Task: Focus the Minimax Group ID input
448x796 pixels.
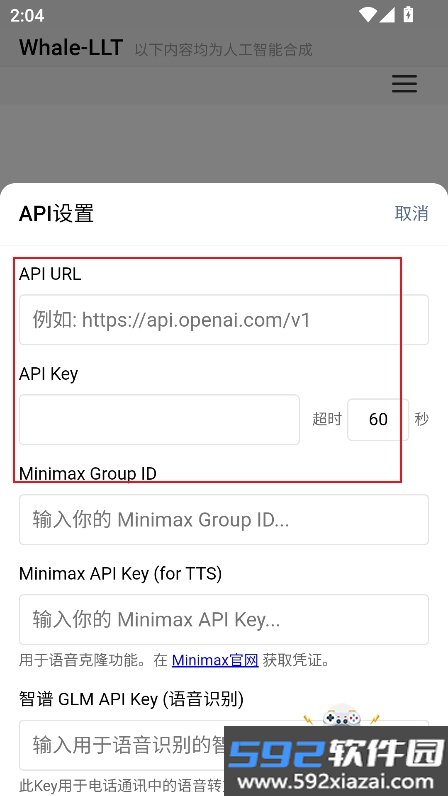Action: [x=224, y=519]
